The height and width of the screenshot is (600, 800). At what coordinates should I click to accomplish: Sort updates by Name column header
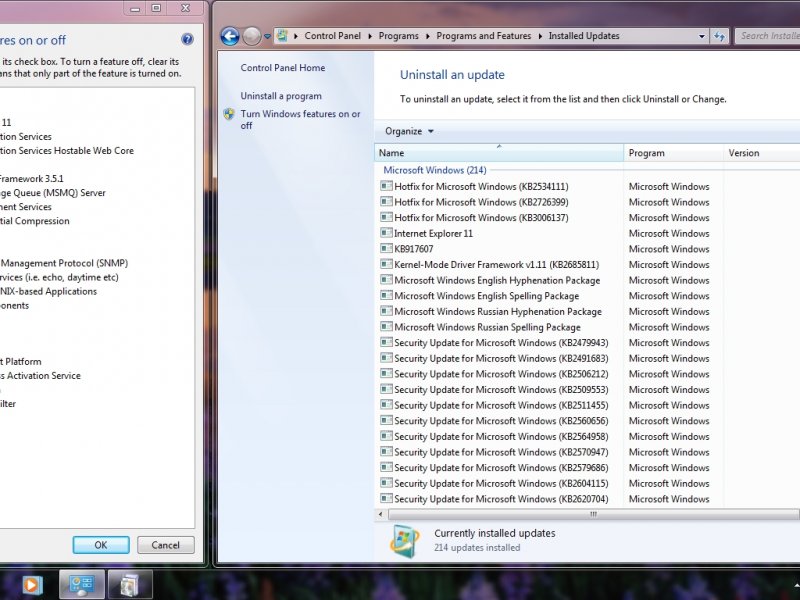(498, 153)
